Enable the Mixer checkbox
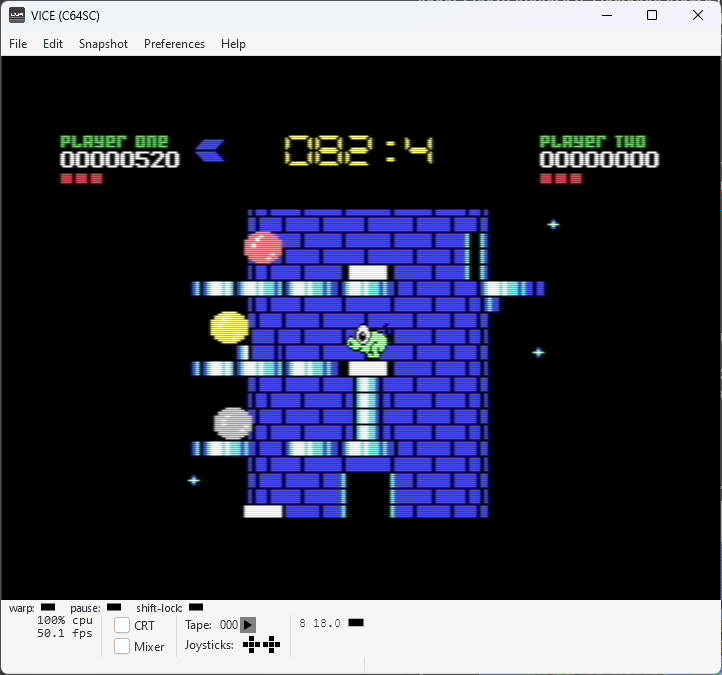The height and width of the screenshot is (675, 722). pos(122,646)
